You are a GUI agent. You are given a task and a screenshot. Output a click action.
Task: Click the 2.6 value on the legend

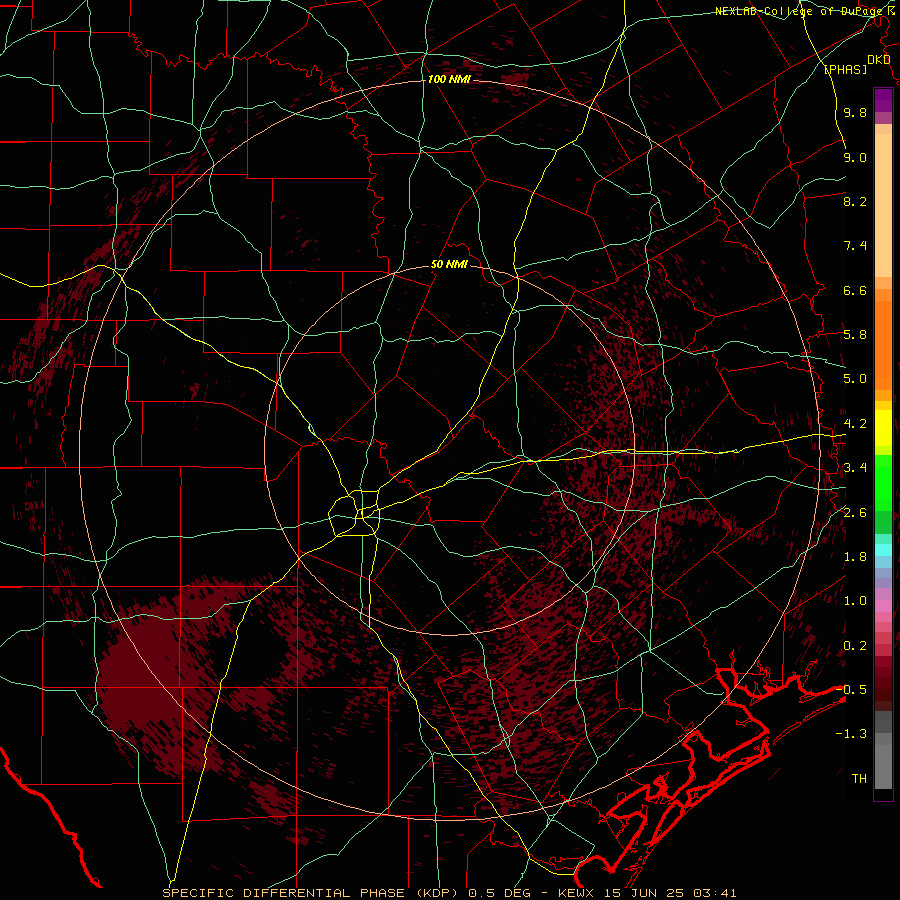pyautogui.click(x=855, y=513)
